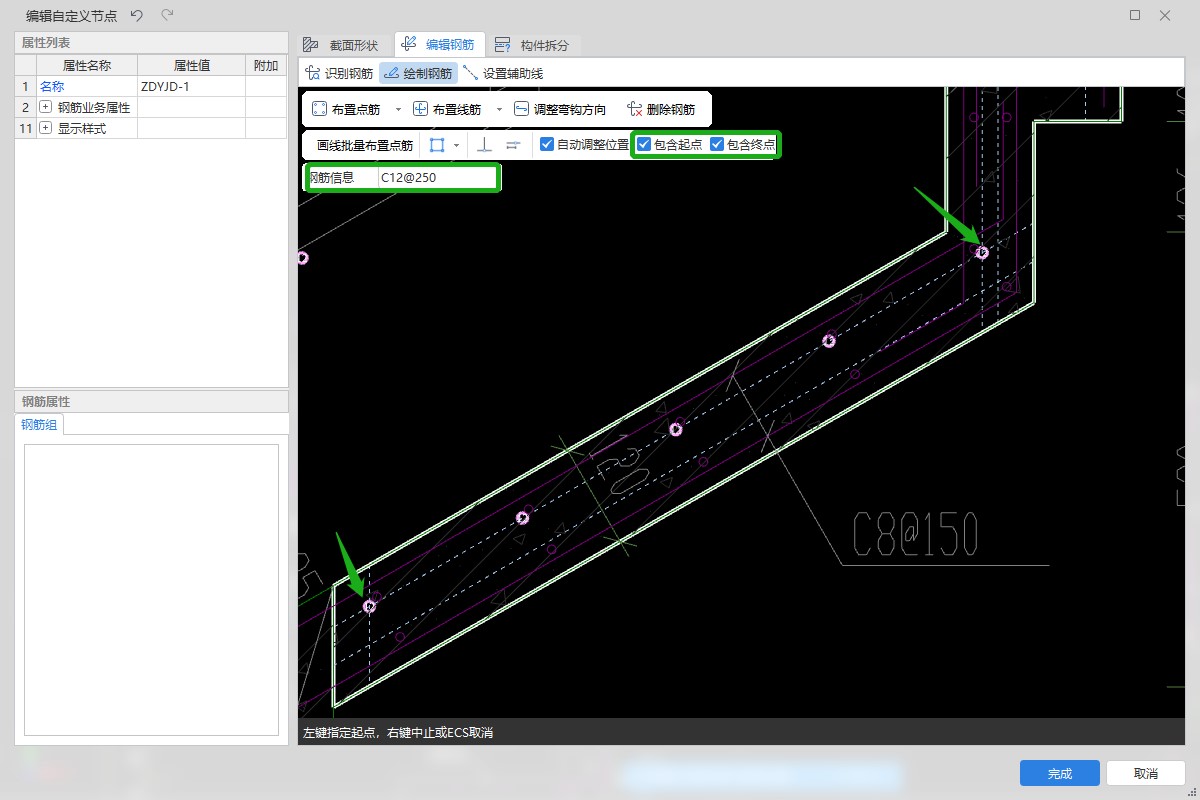Click the 删除钢筋 tool
Screen dimensions: 1200x800
(x=661, y=109)
